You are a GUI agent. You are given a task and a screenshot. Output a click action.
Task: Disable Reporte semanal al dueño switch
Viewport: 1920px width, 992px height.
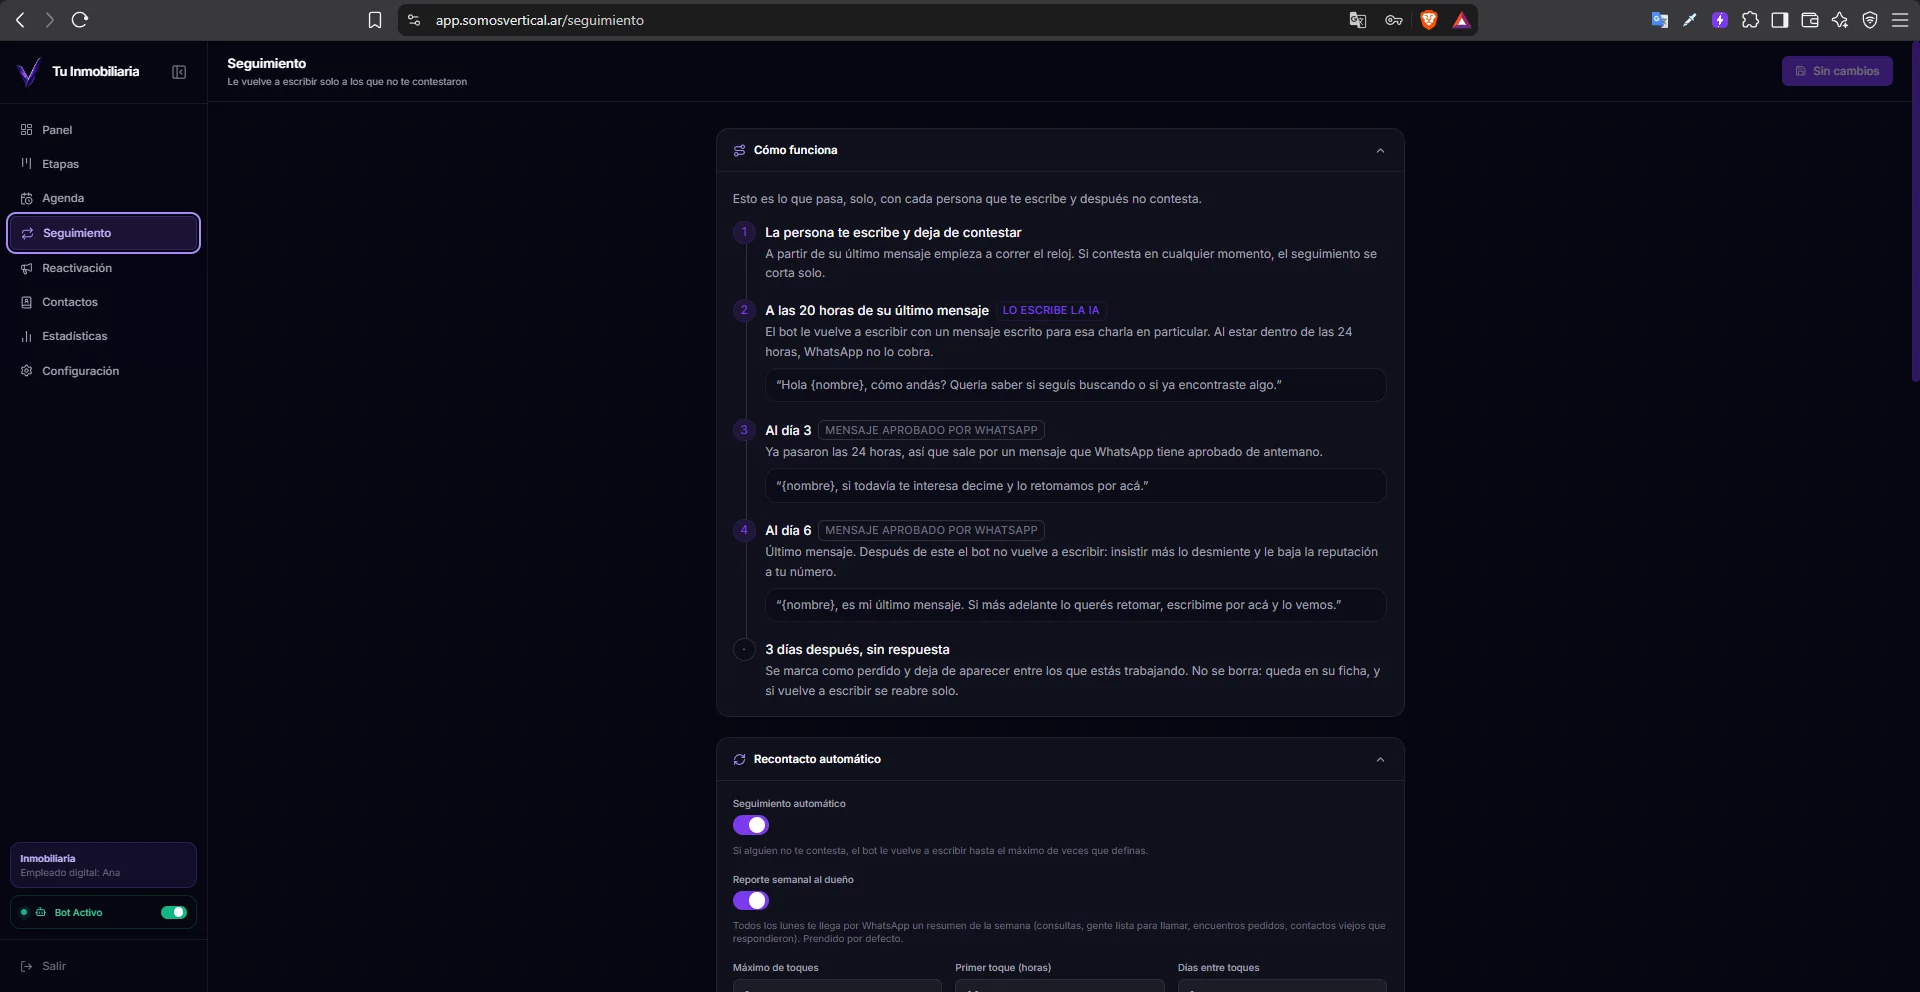point(751,901)
